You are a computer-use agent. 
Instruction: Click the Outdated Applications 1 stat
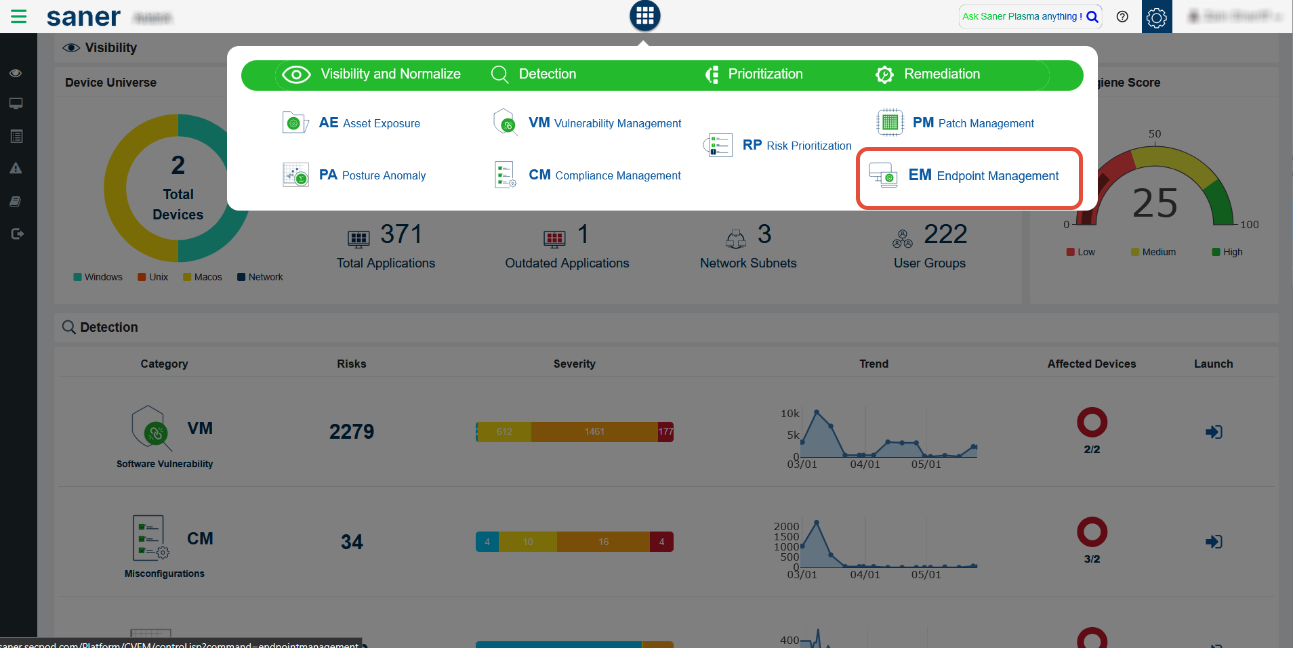click(567, 246)
